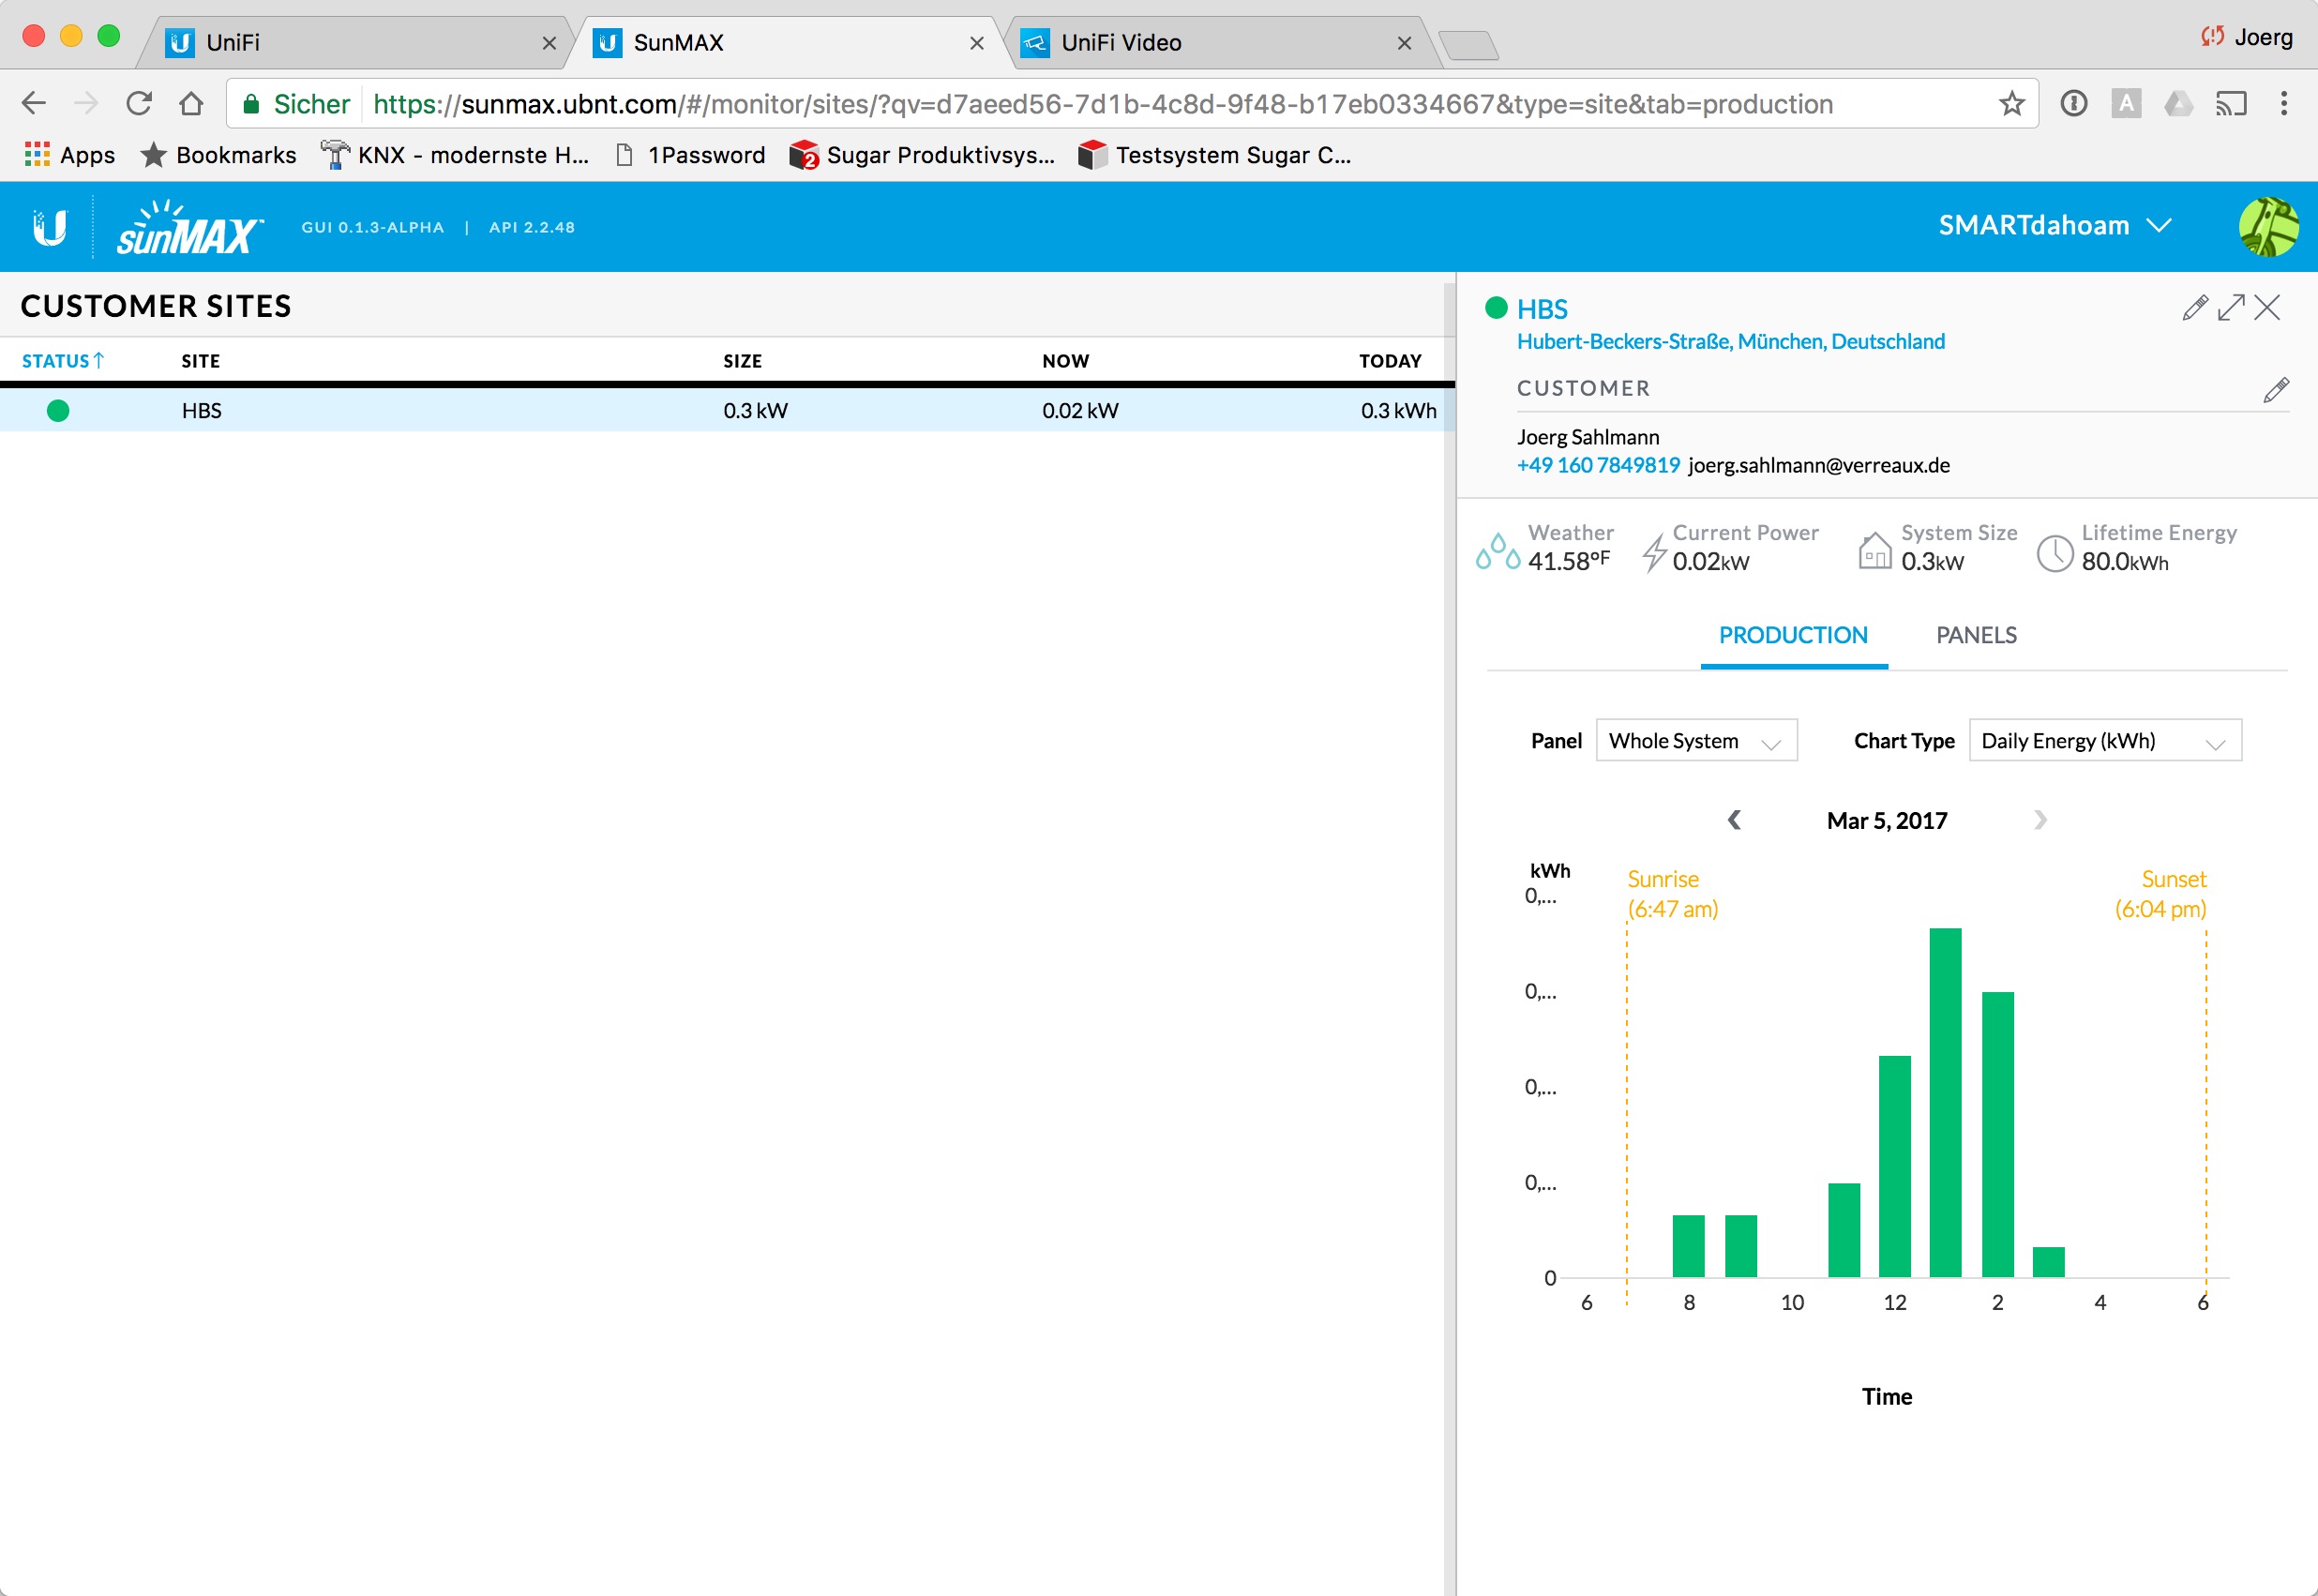Open Testsystem Sugar C bookmark

[1215, 155]
